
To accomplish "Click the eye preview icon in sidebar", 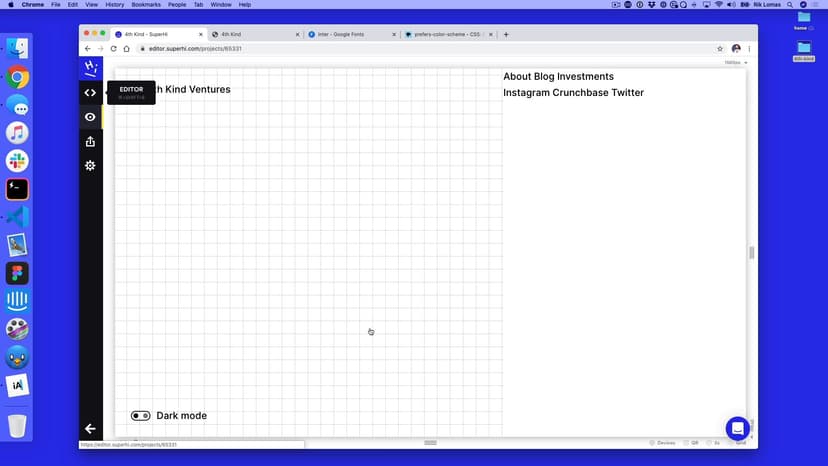I will [x=90, y=117].
